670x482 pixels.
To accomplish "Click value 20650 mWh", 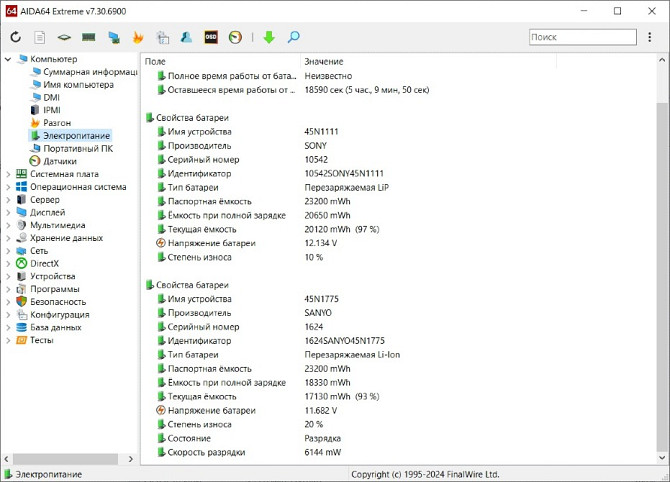I will coord(327,215).
